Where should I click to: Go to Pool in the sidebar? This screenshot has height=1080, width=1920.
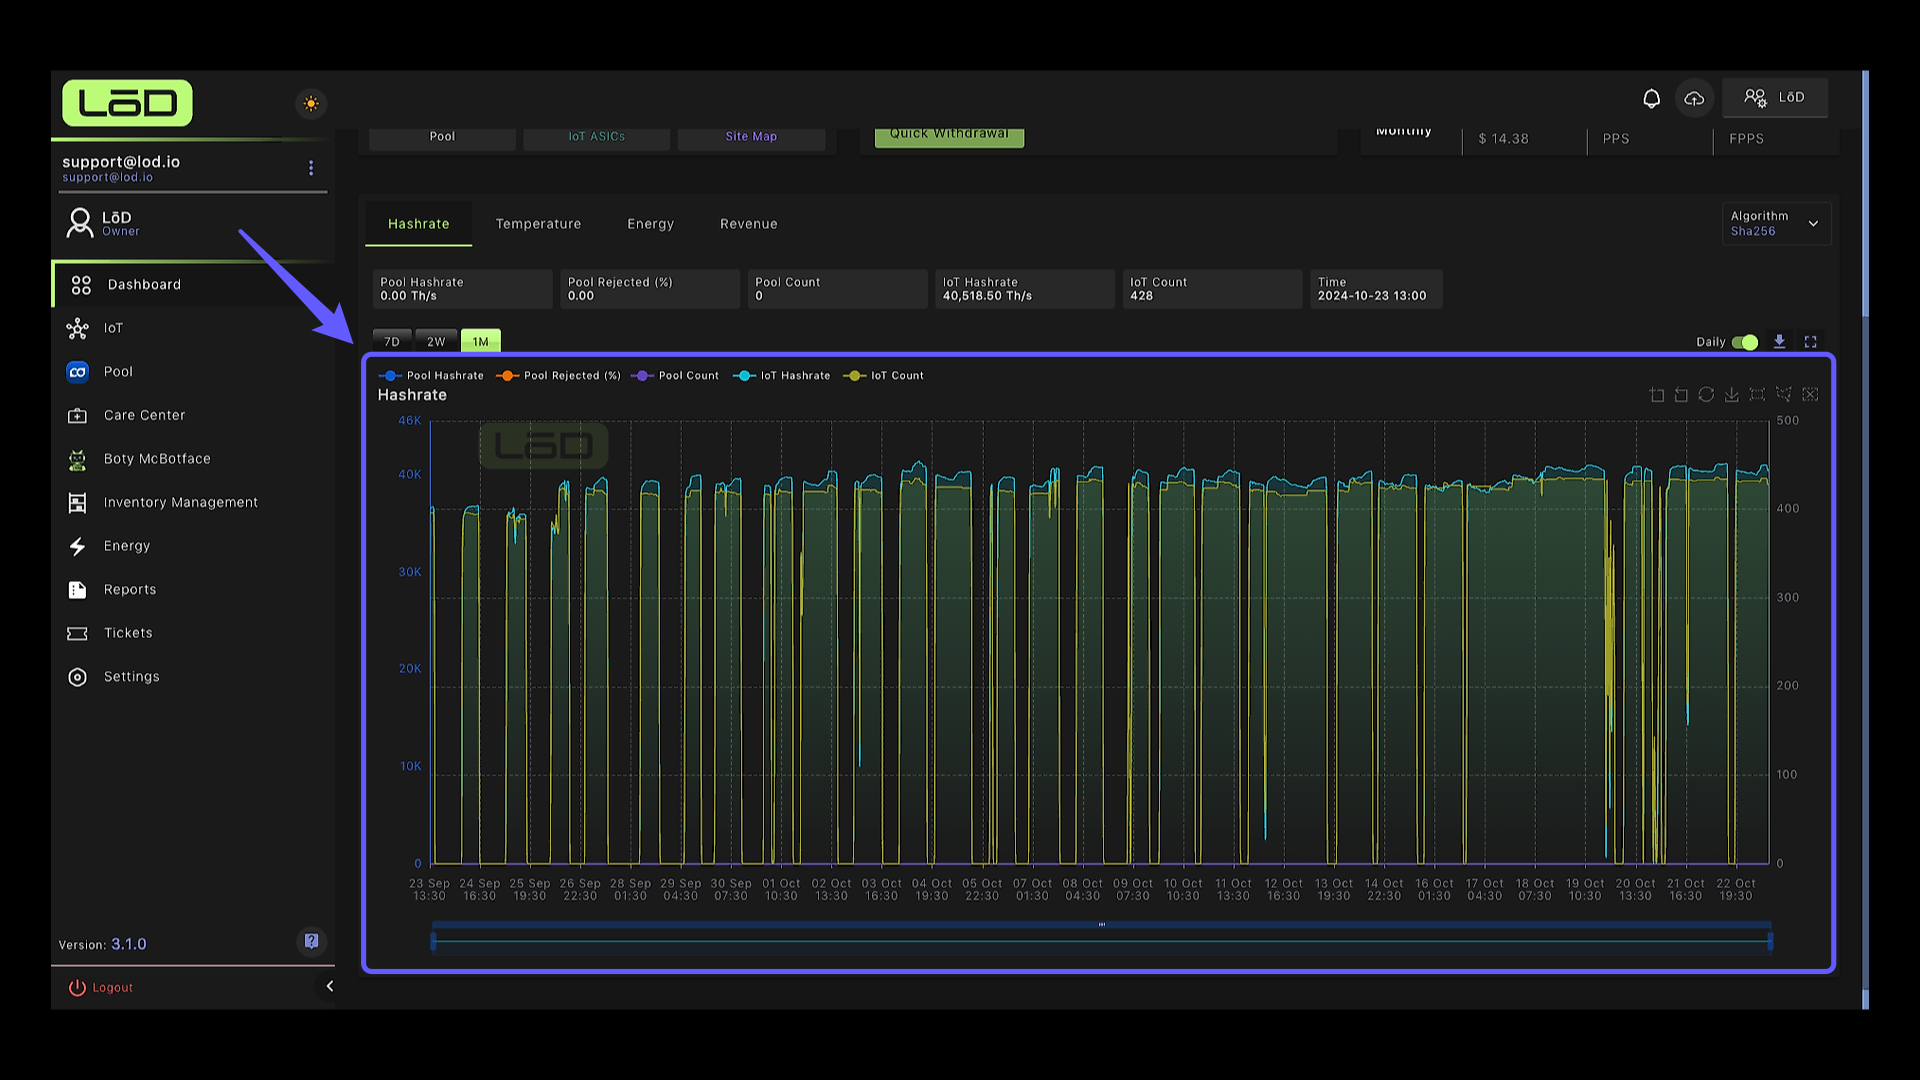[193, 372]
